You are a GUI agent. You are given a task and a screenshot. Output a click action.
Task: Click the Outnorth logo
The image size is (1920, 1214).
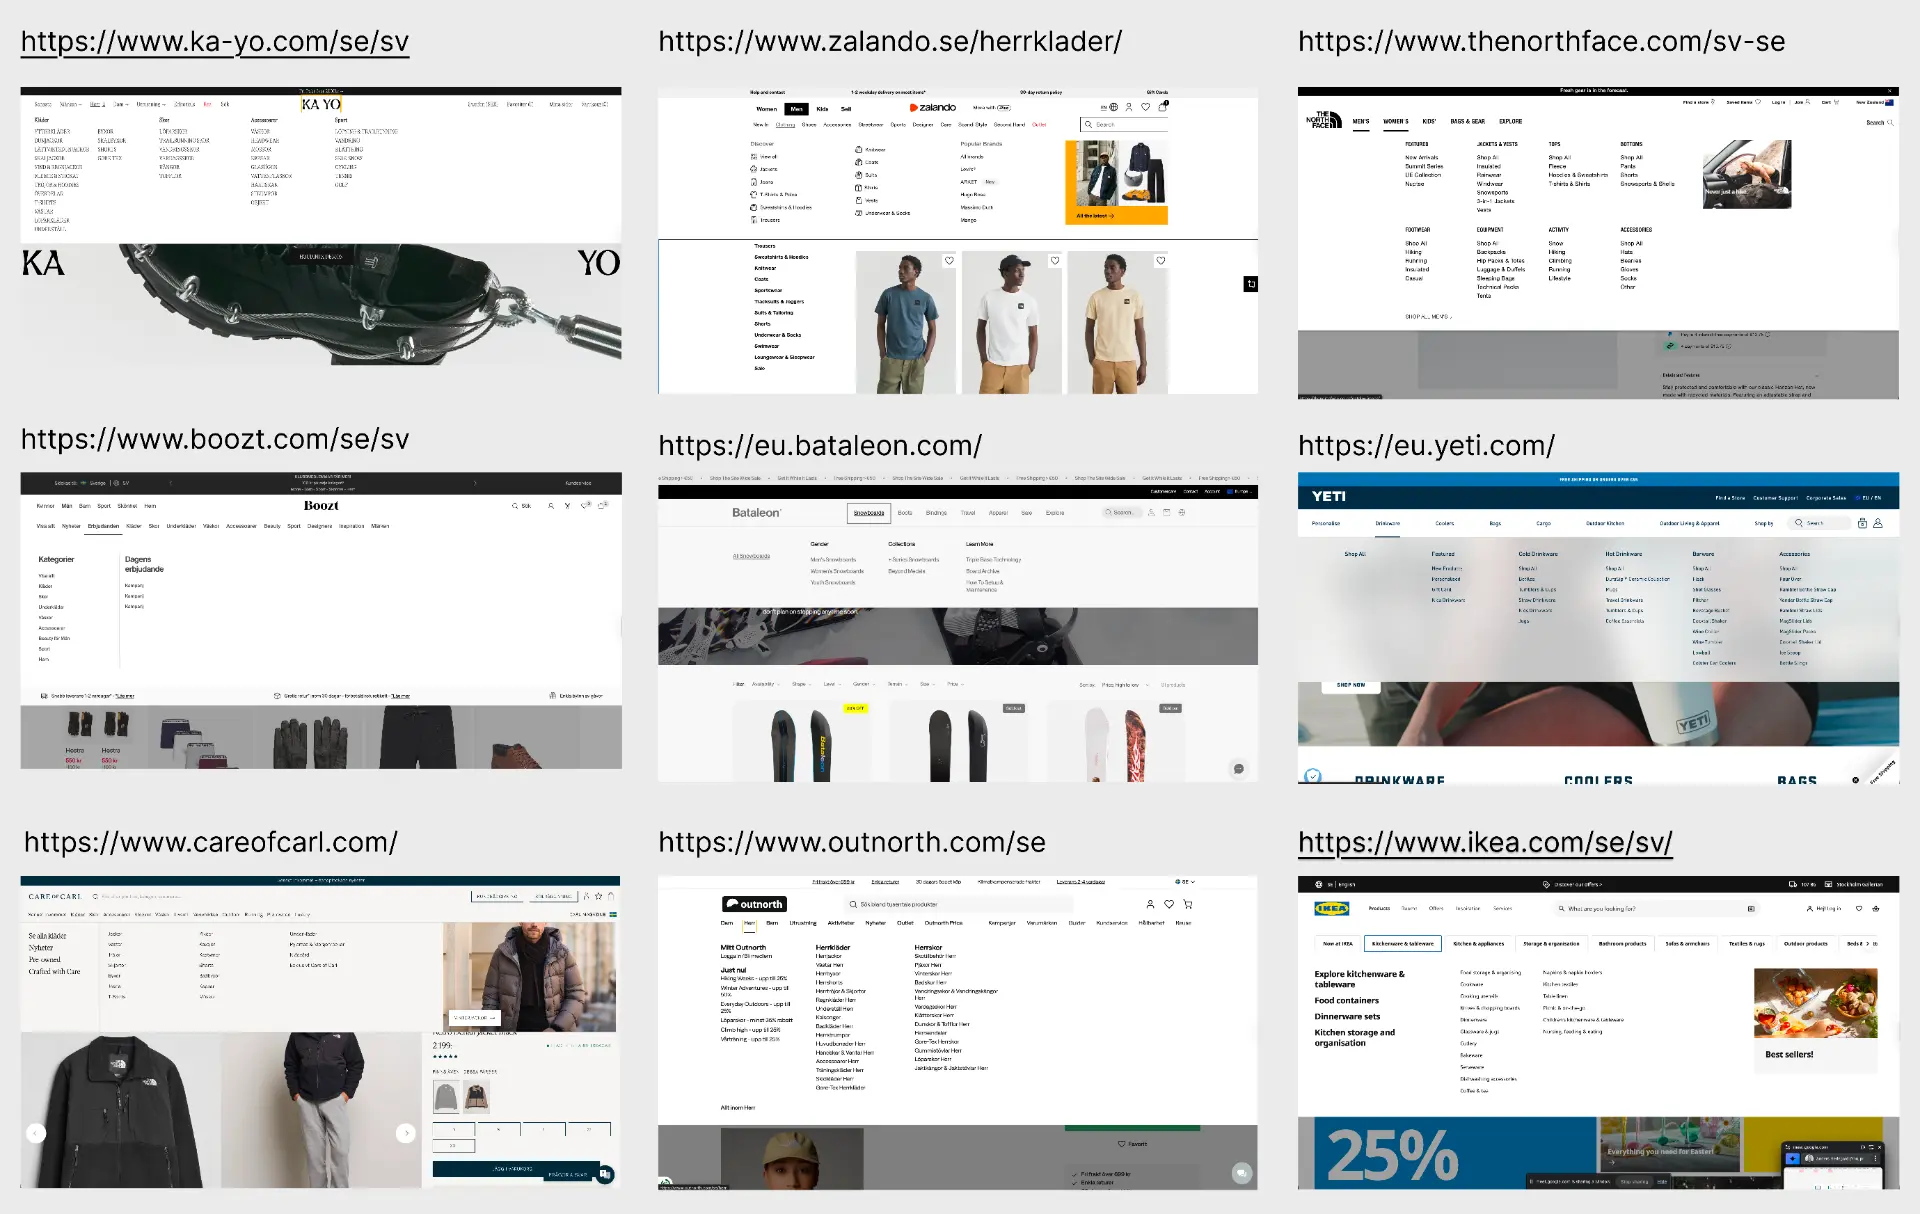(x=754, y=904)
